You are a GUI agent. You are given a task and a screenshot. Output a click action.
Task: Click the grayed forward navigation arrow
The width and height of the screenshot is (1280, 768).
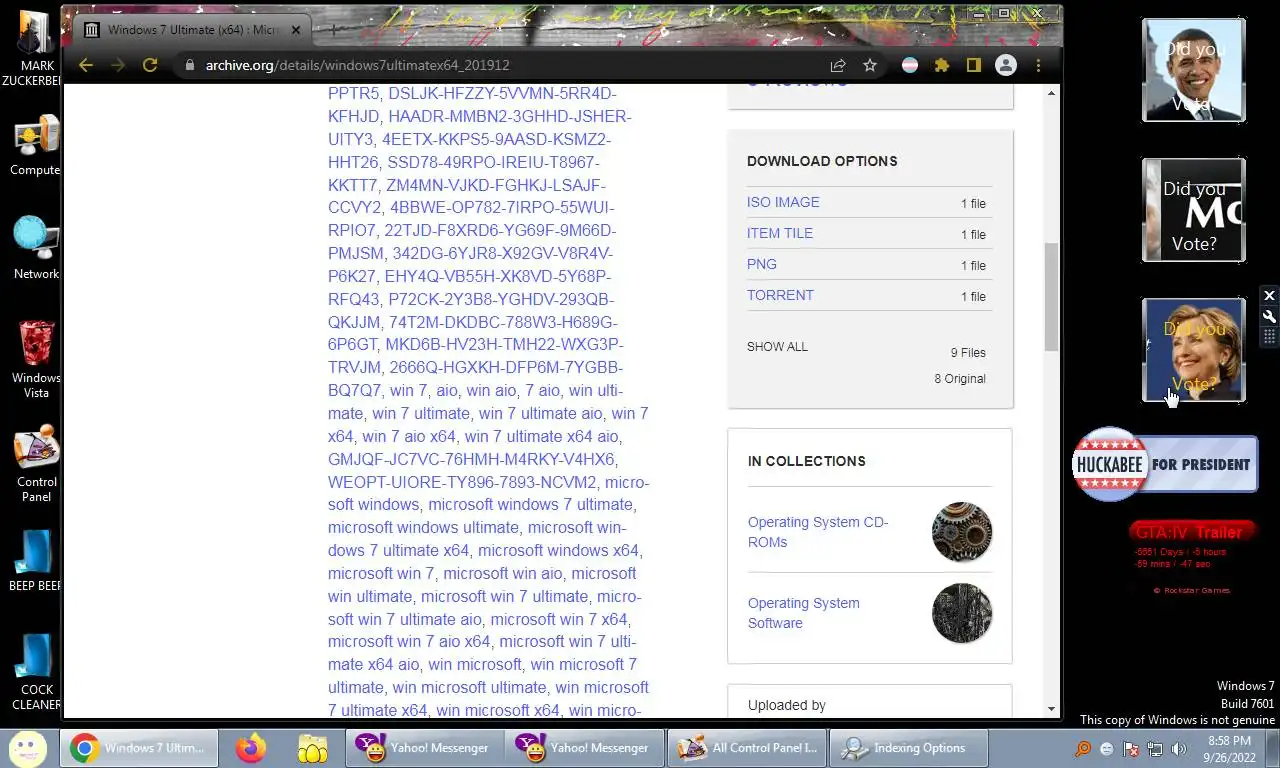point(118,65)
